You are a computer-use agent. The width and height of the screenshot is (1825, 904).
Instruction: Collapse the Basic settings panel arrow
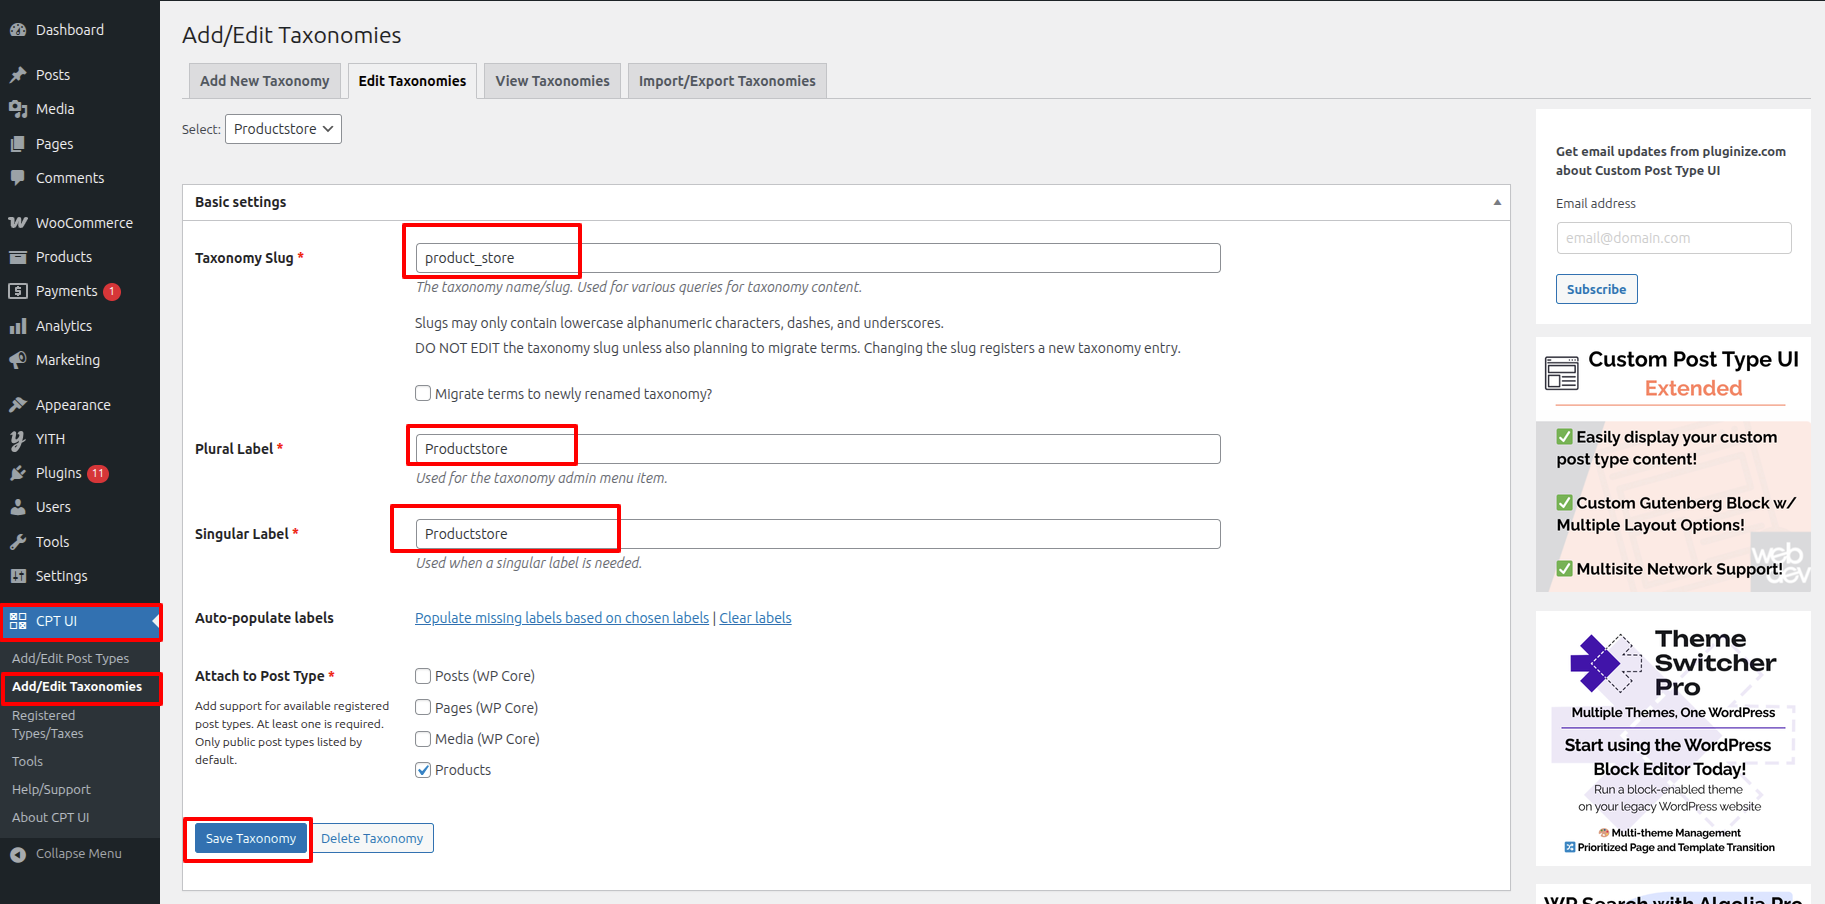point(1497,202)
